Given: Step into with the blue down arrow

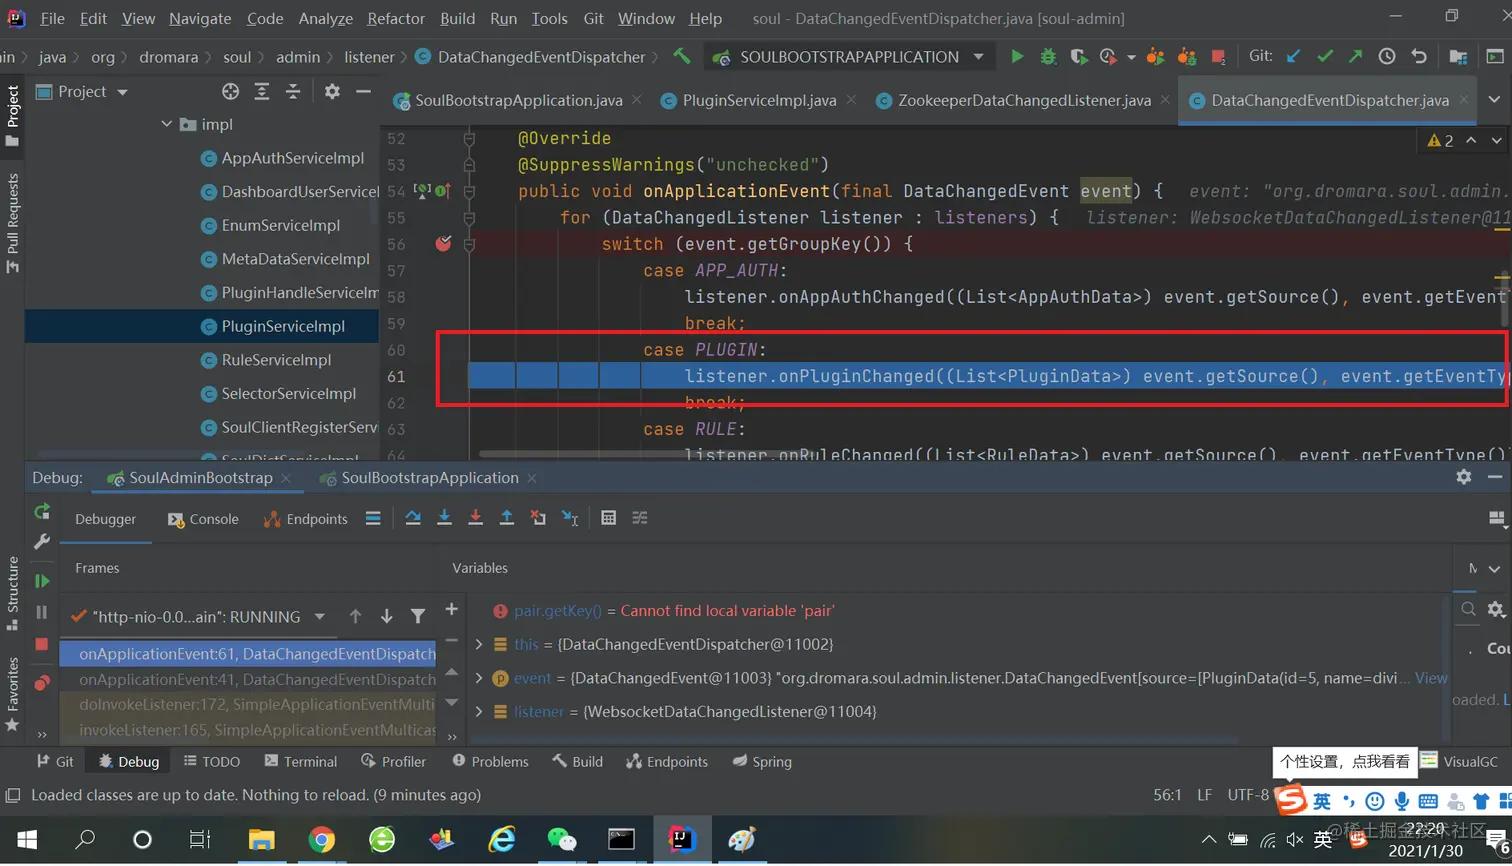Looking at the screenshot, I should pyautogui.click(x=444, y=518).
